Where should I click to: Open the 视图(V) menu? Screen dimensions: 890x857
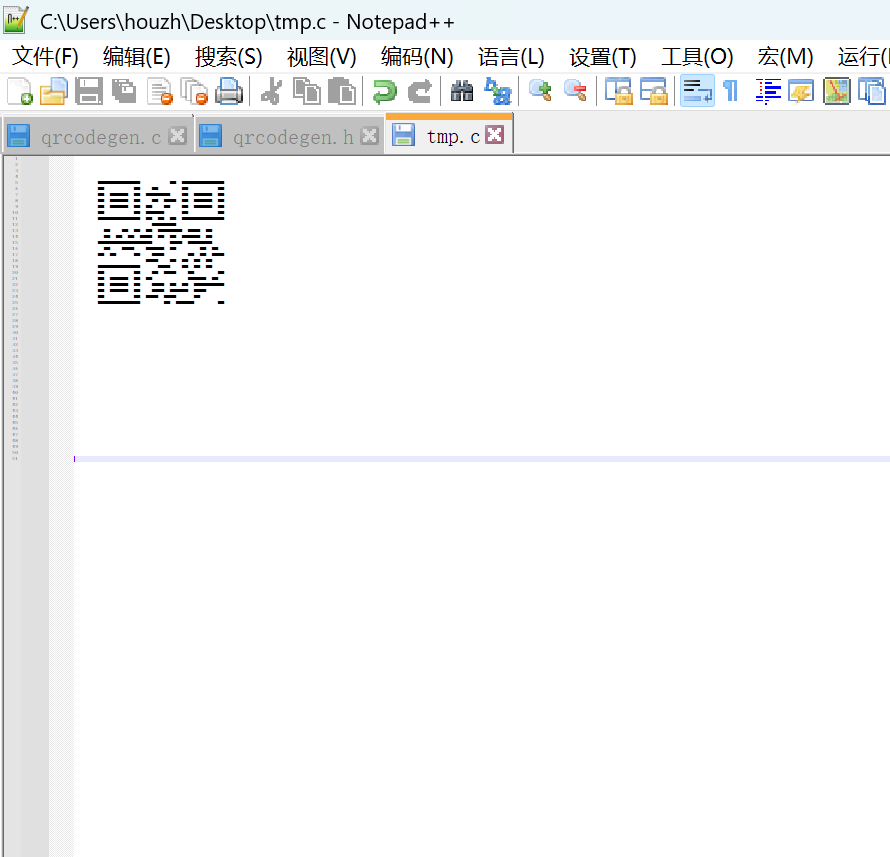tap(321, 57)
